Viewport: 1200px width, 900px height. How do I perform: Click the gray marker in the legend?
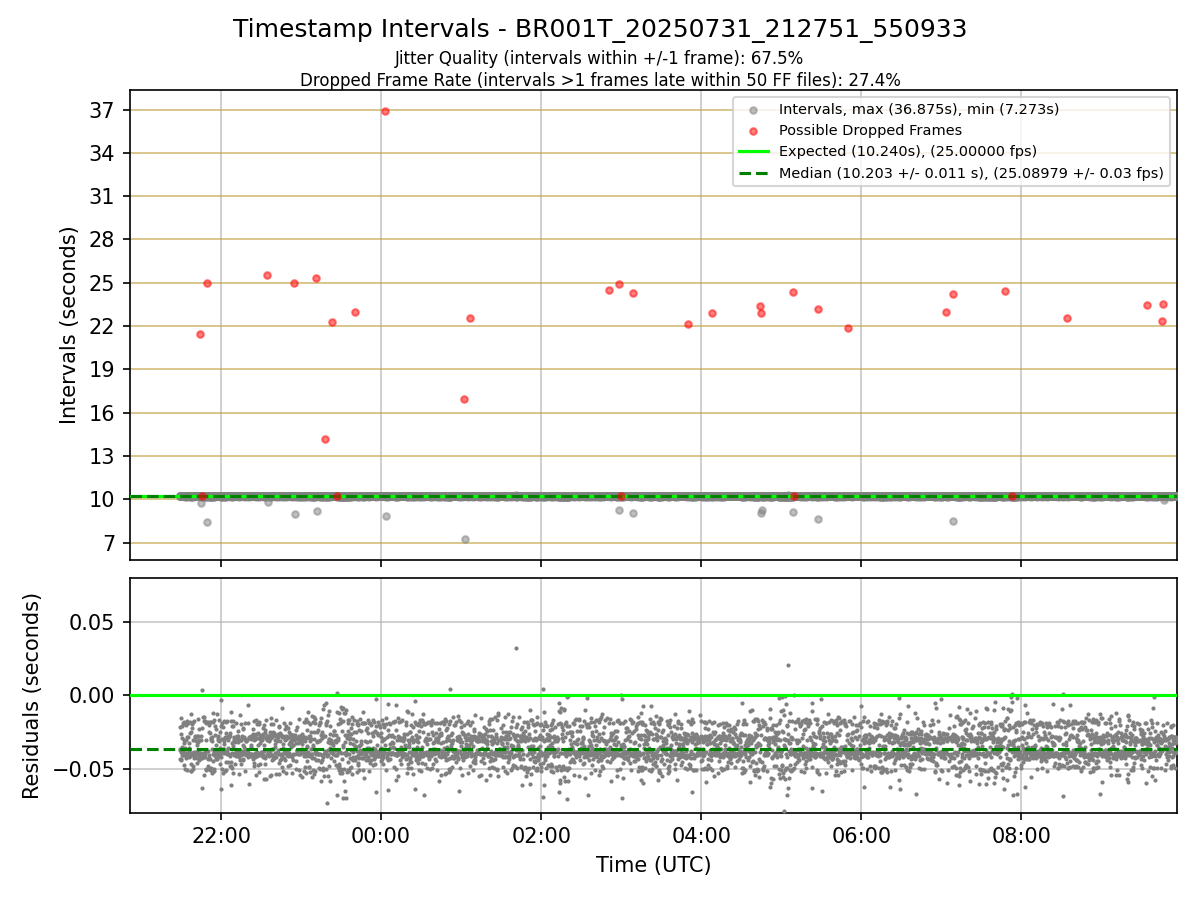(x=754, y=110)
